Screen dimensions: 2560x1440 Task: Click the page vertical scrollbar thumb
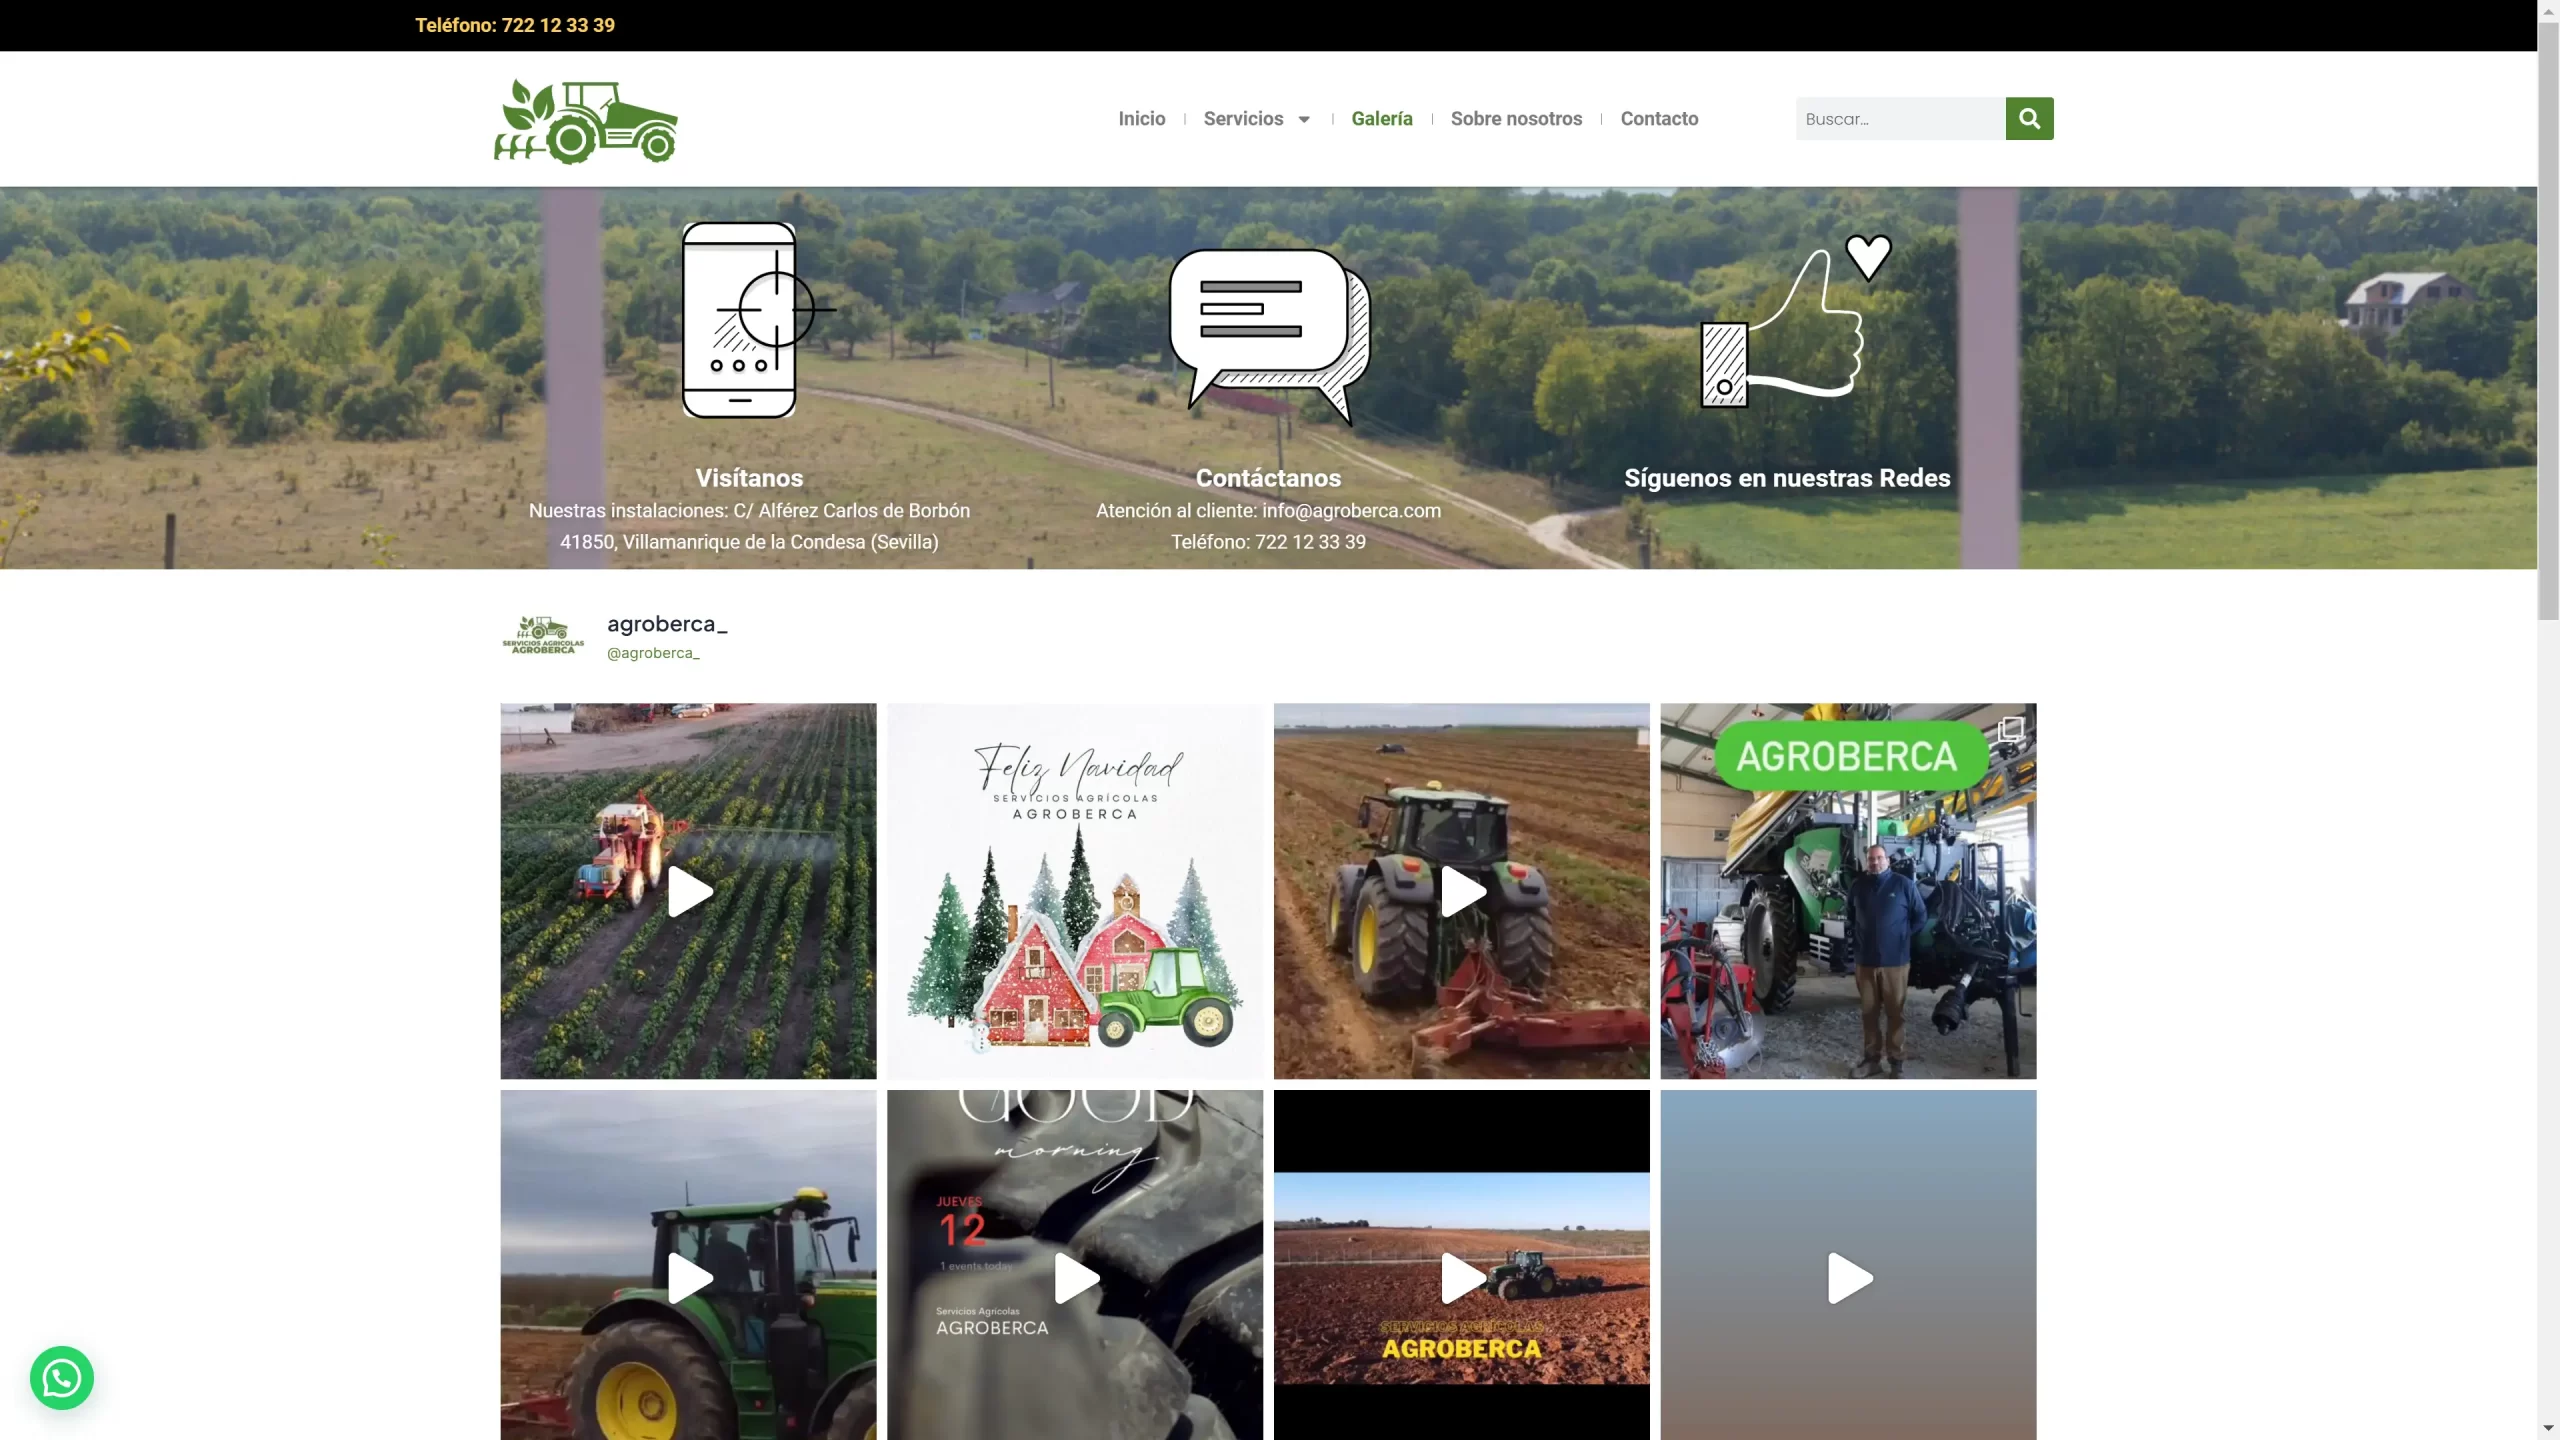pyautogui.click(x=2548, y=320)
